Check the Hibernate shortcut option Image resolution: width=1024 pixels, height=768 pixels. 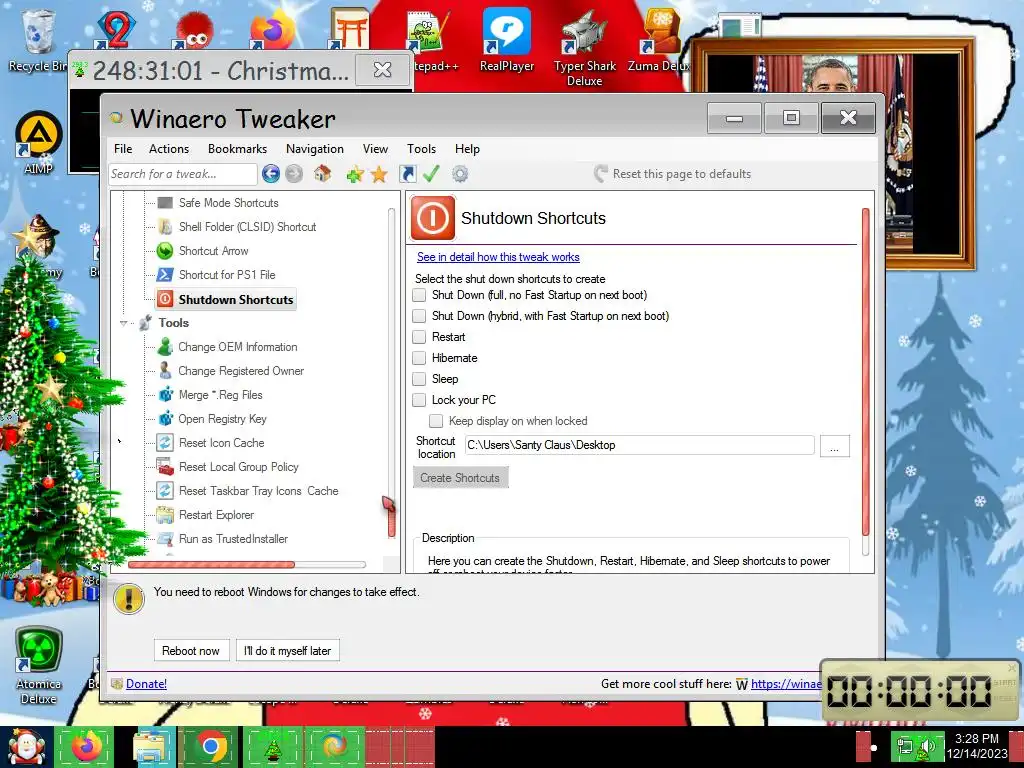(x=419, y=358)
